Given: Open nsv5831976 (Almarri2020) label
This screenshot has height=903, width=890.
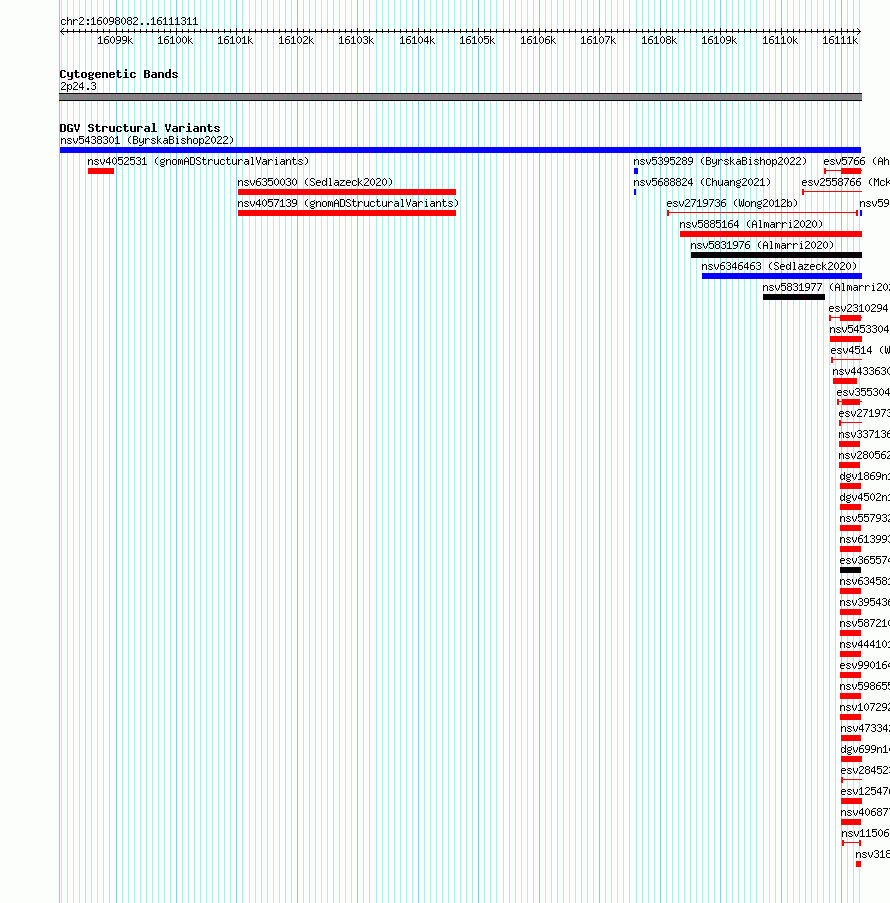Looking at the screenshot, I should [762, 245].
